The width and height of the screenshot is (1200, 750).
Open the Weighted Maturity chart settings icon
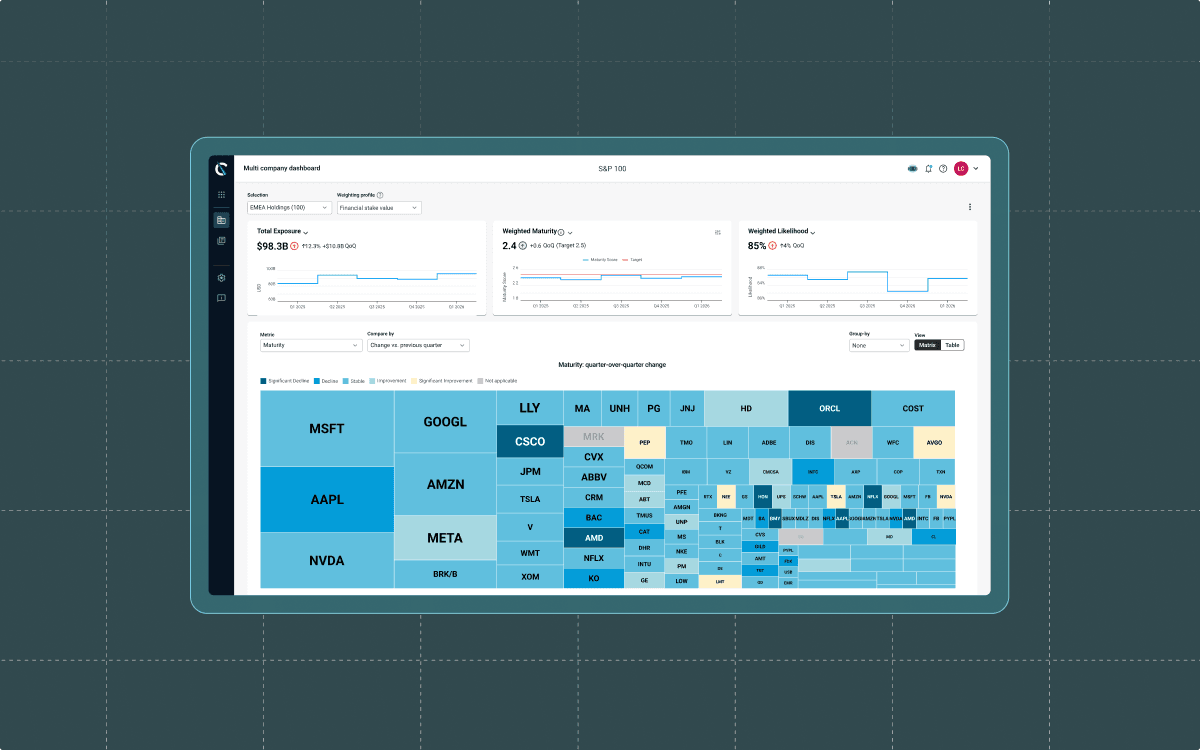(717, 232)
